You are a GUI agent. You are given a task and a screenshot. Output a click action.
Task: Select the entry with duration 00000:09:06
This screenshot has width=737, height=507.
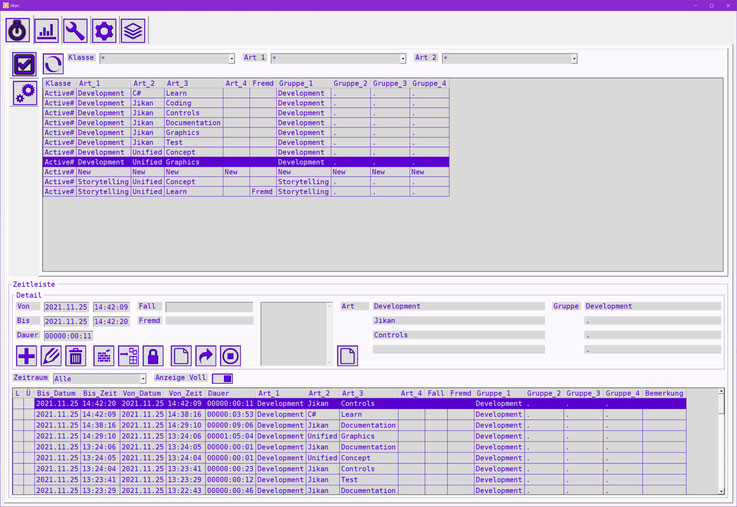[x=349, y=425]
